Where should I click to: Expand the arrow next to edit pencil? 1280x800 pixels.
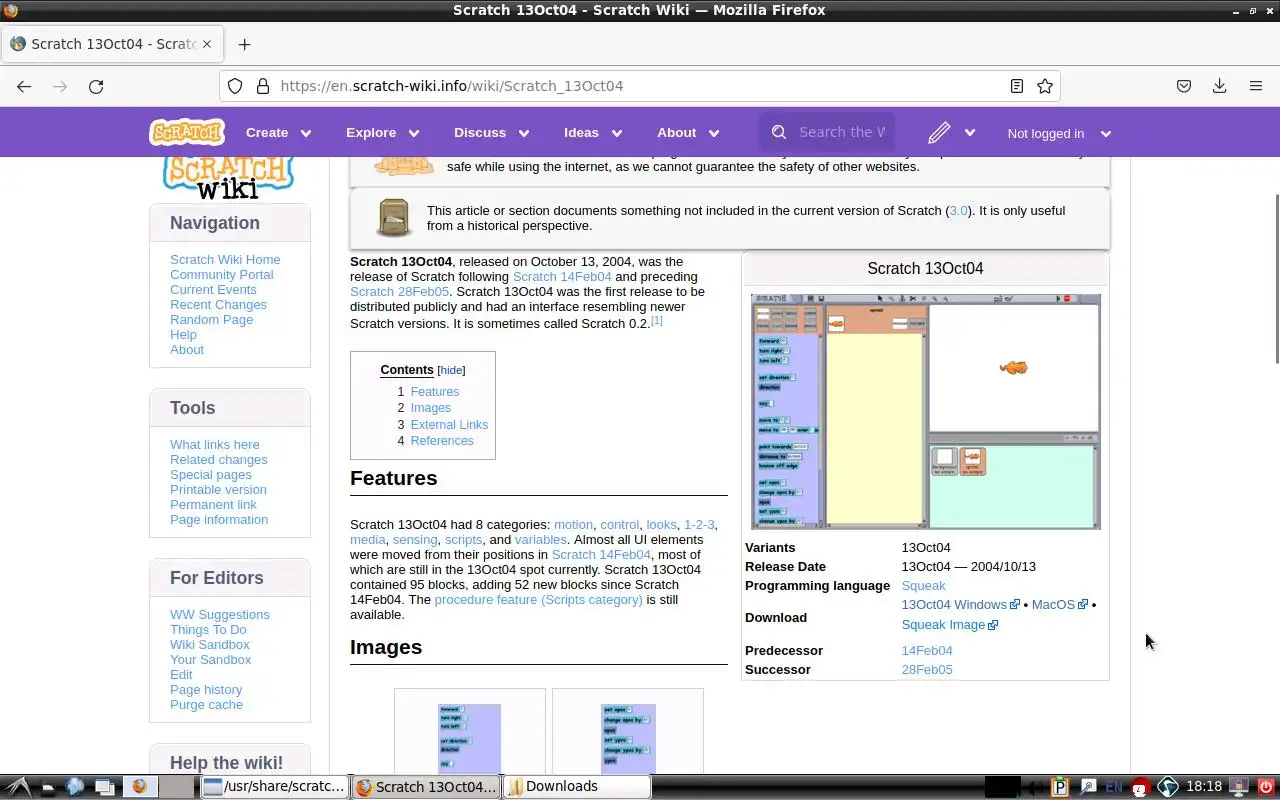coord(969,133)
